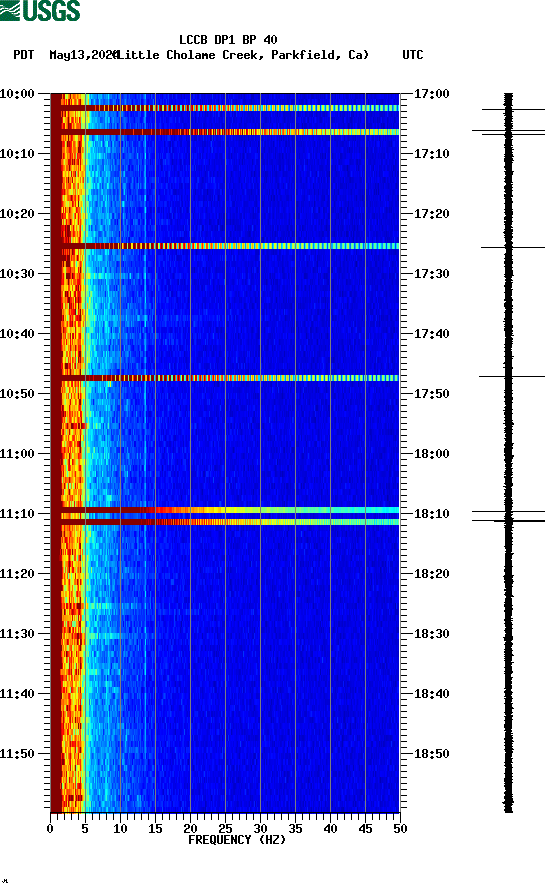Click the seismogram spike near 17:47 UTC
The height and width of the screenshot is (892, 552).
click(512, 376)
